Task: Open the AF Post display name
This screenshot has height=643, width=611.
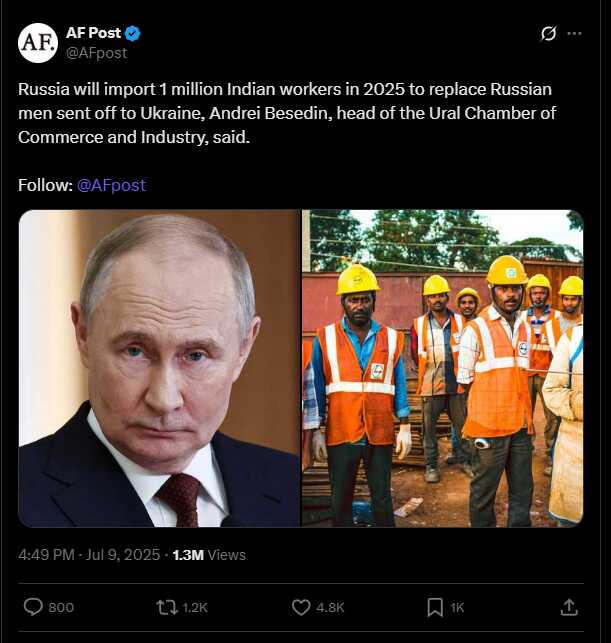Action: [93, 33]
